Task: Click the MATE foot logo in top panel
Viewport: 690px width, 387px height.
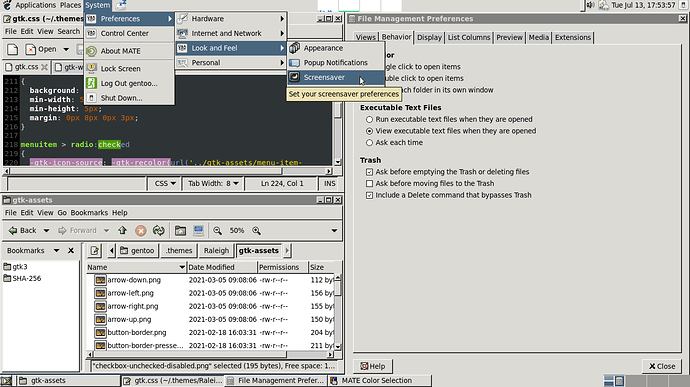Action: tap(7, 5)
